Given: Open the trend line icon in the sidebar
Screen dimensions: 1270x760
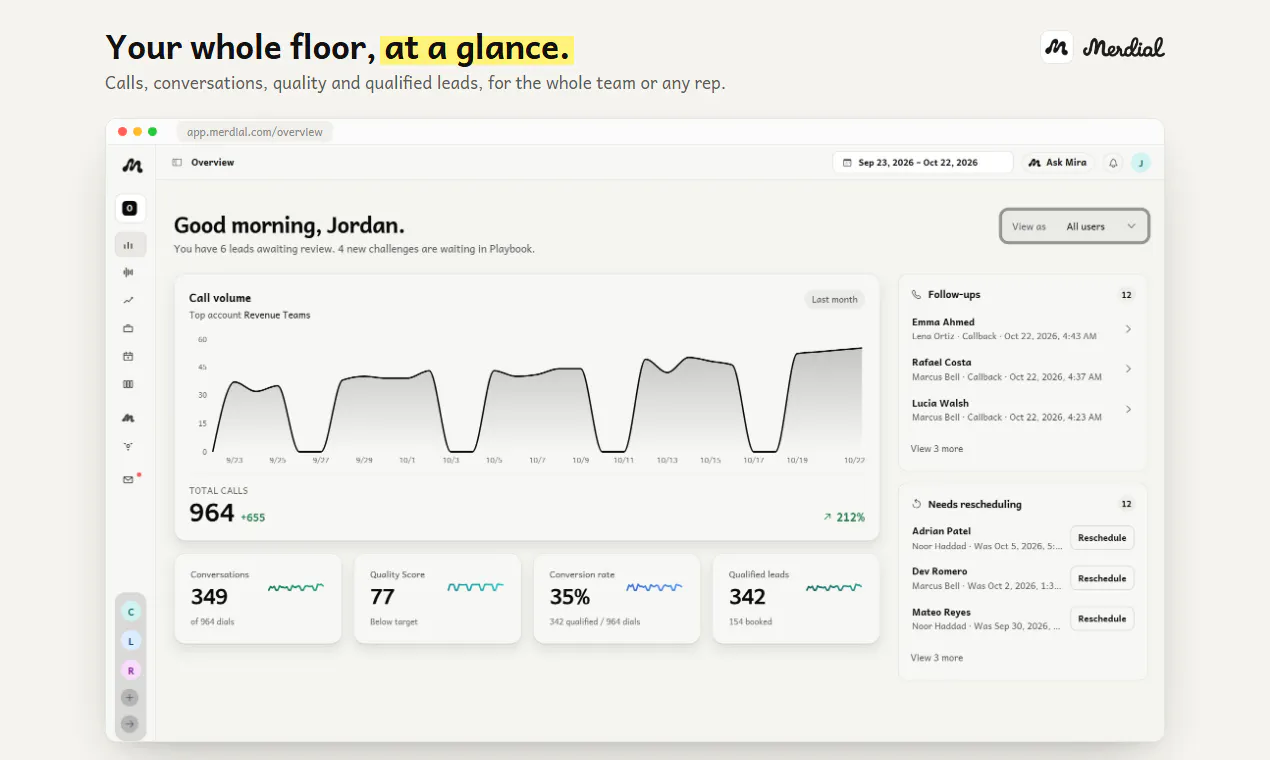Looking at the screenshot, I should click(x=128, y=300).
